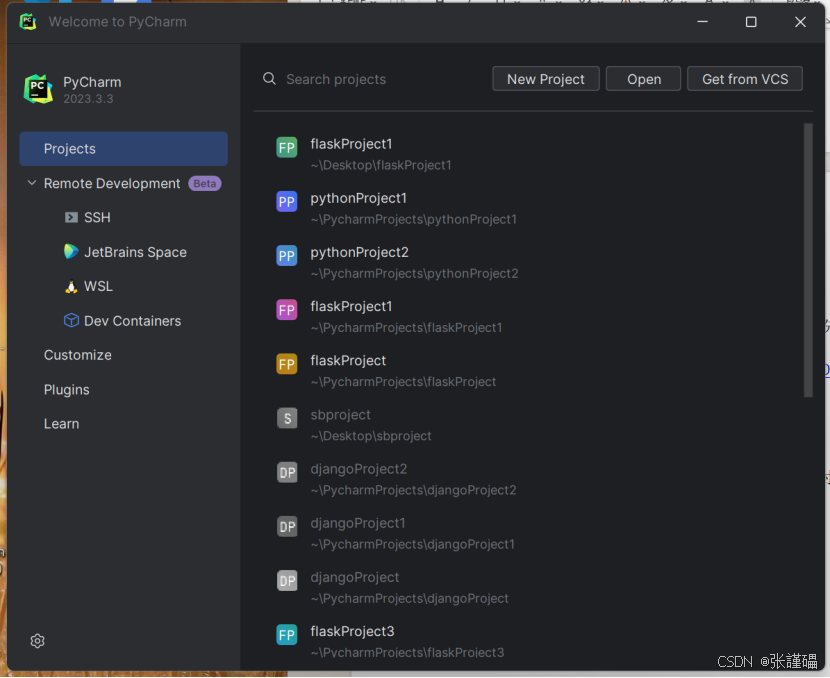Click the Open button
830x678 pixels.
pos(644,79)
